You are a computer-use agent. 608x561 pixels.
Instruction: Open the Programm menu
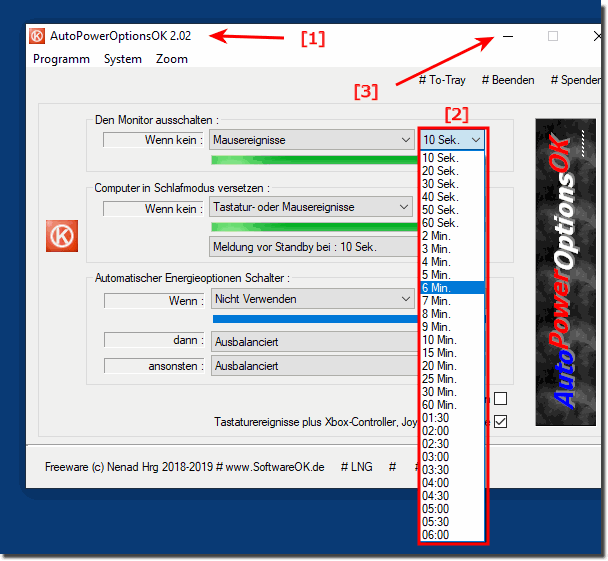(x=61, y=59)
